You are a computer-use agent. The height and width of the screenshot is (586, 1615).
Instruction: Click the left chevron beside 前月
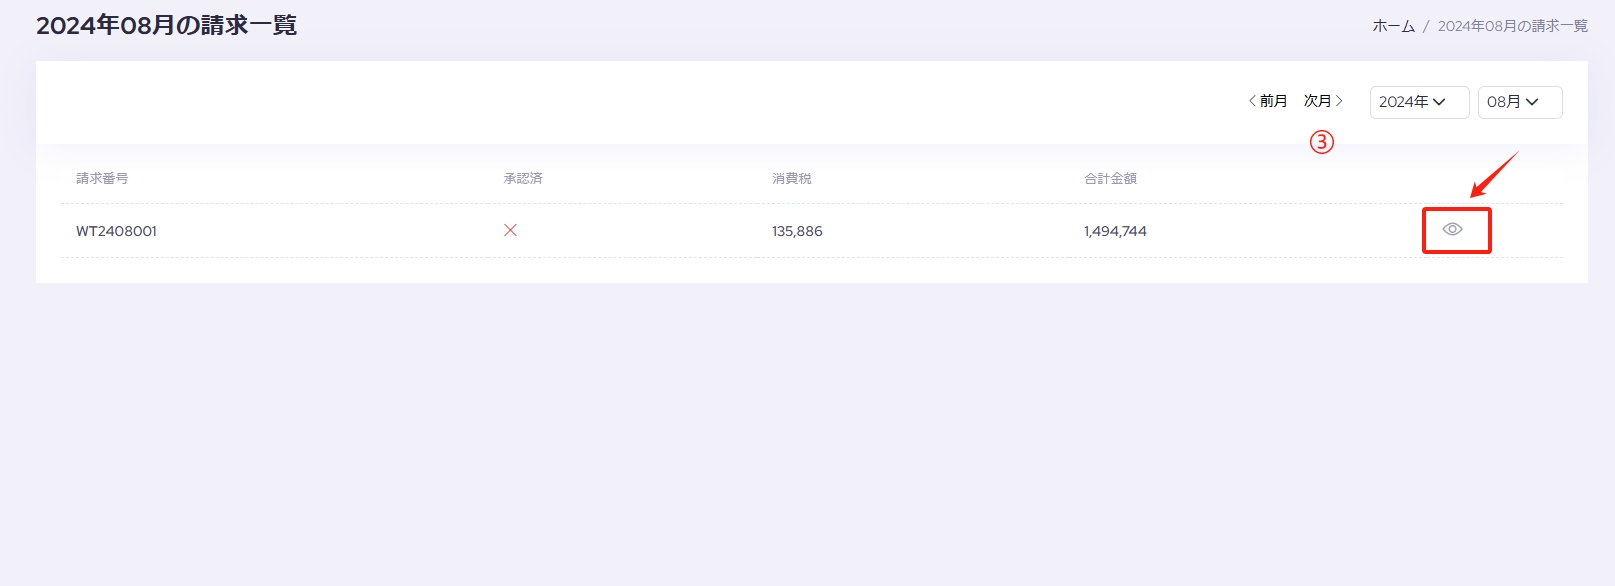[x=1252, y=101]
